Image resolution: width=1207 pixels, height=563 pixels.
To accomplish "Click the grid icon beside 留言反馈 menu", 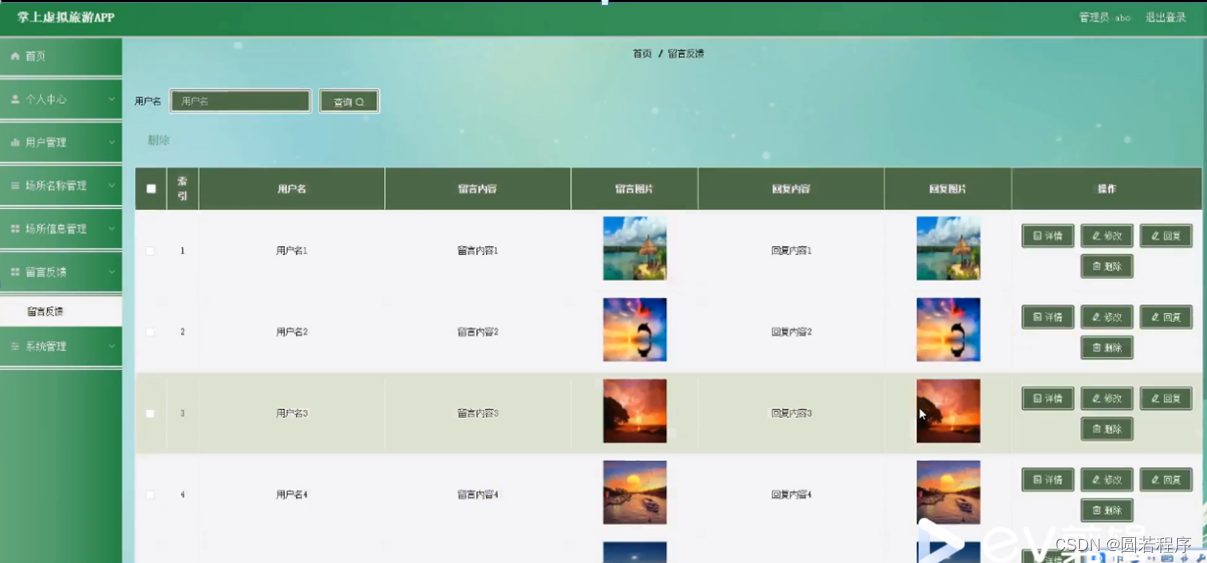I will click(x=15, y=271).
